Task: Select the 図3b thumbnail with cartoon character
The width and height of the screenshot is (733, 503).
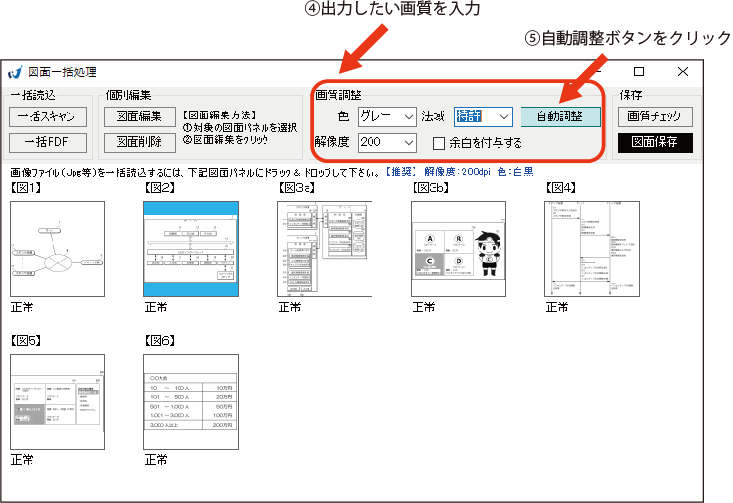Action: (x=459, y=248)
